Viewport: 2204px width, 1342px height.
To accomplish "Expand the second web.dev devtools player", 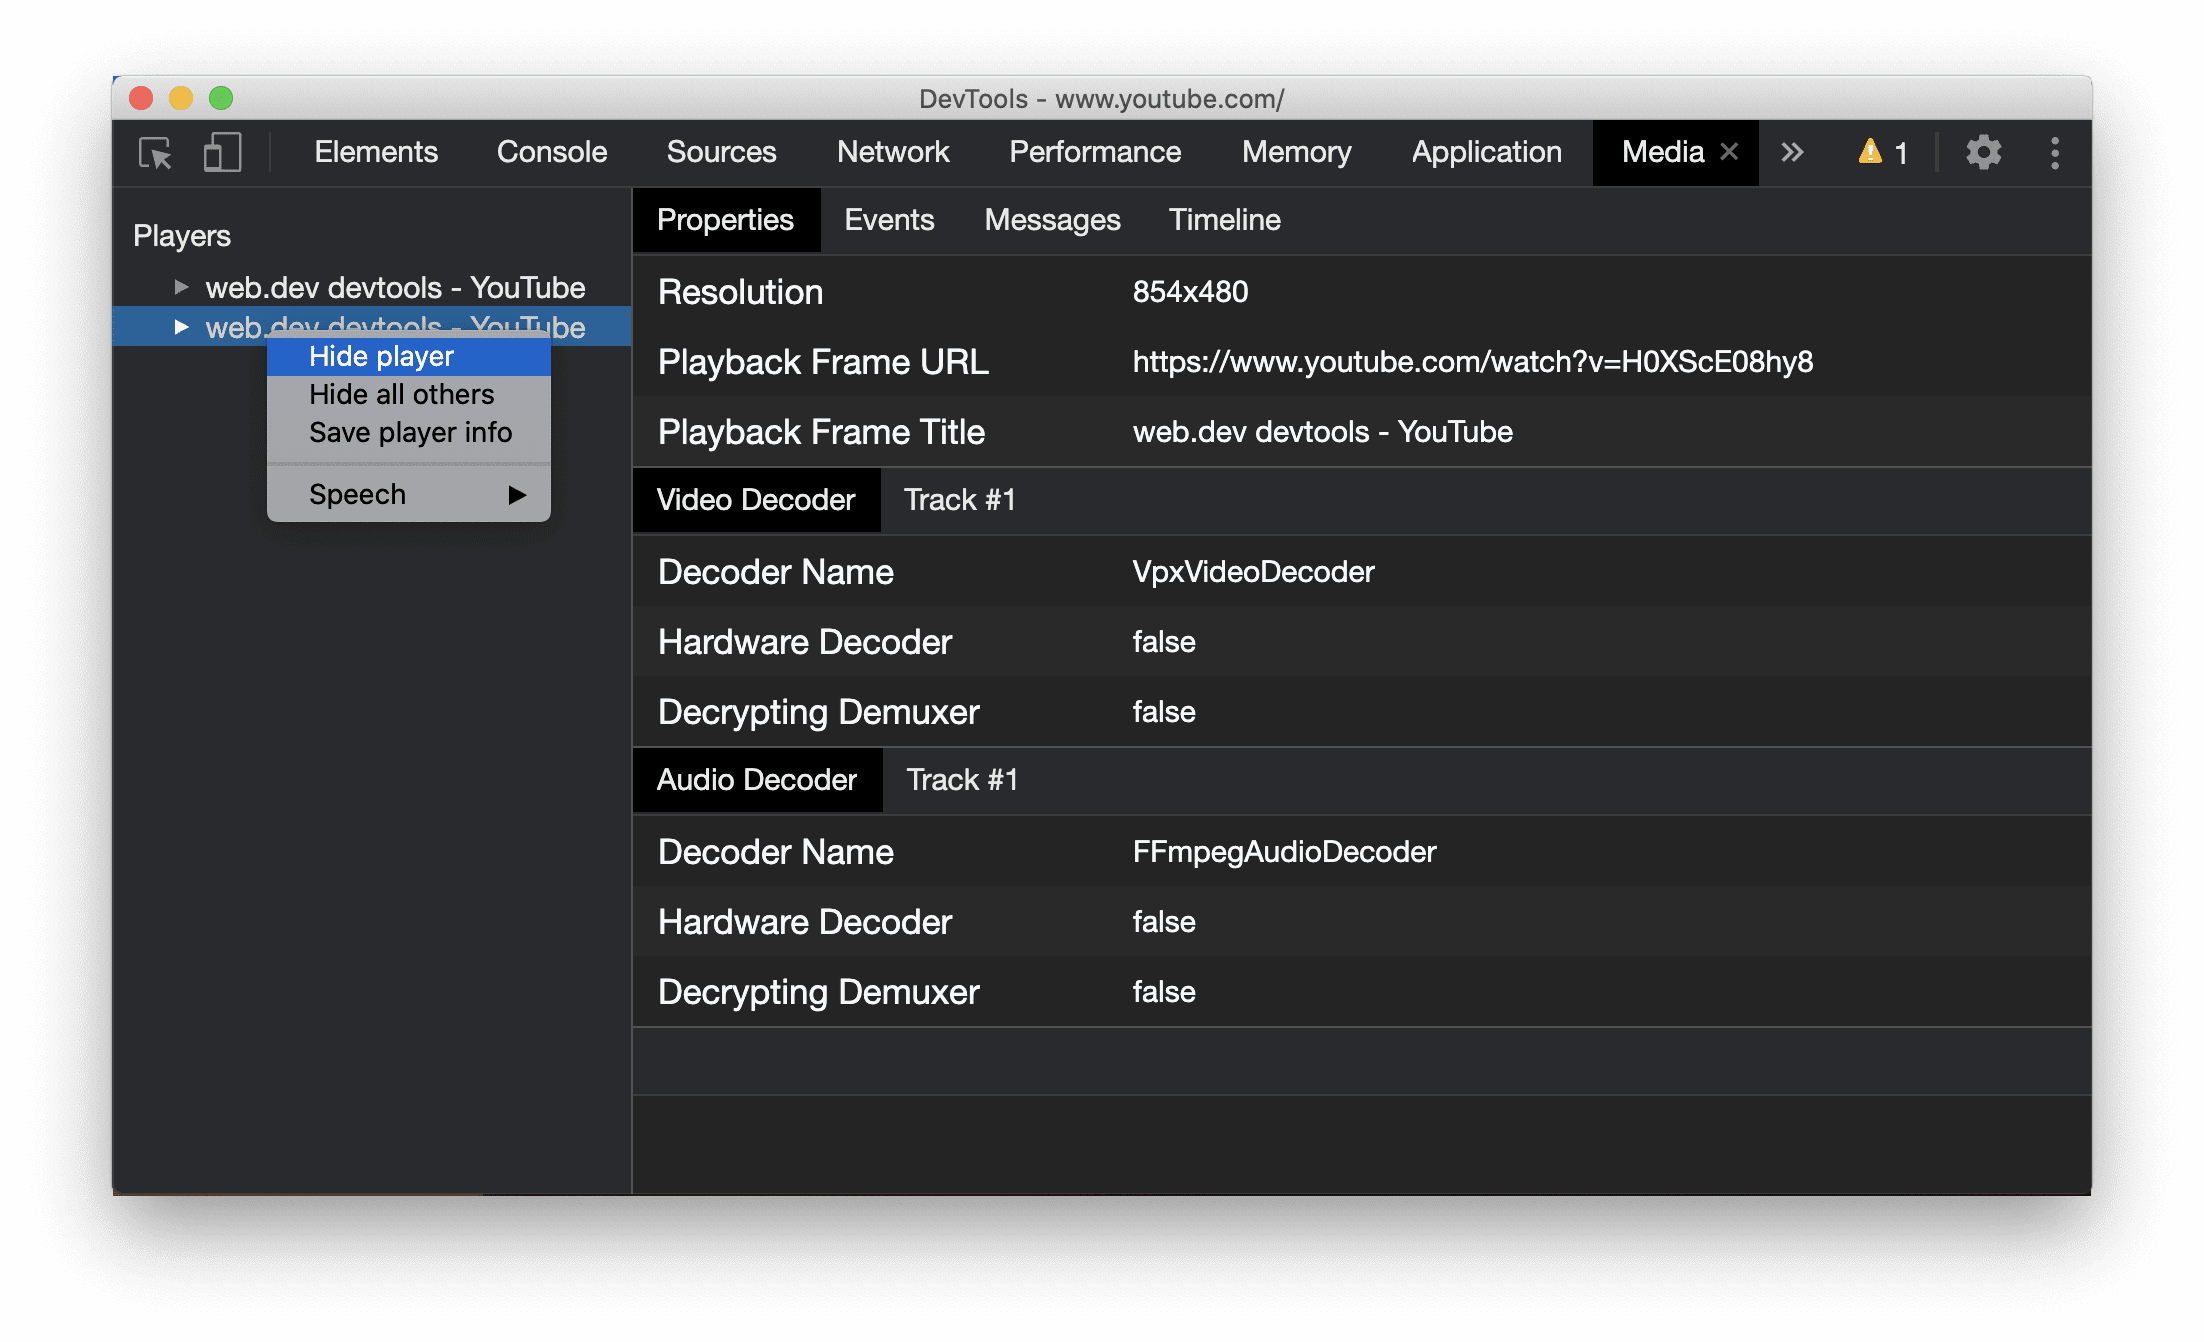I will [178, 326].
